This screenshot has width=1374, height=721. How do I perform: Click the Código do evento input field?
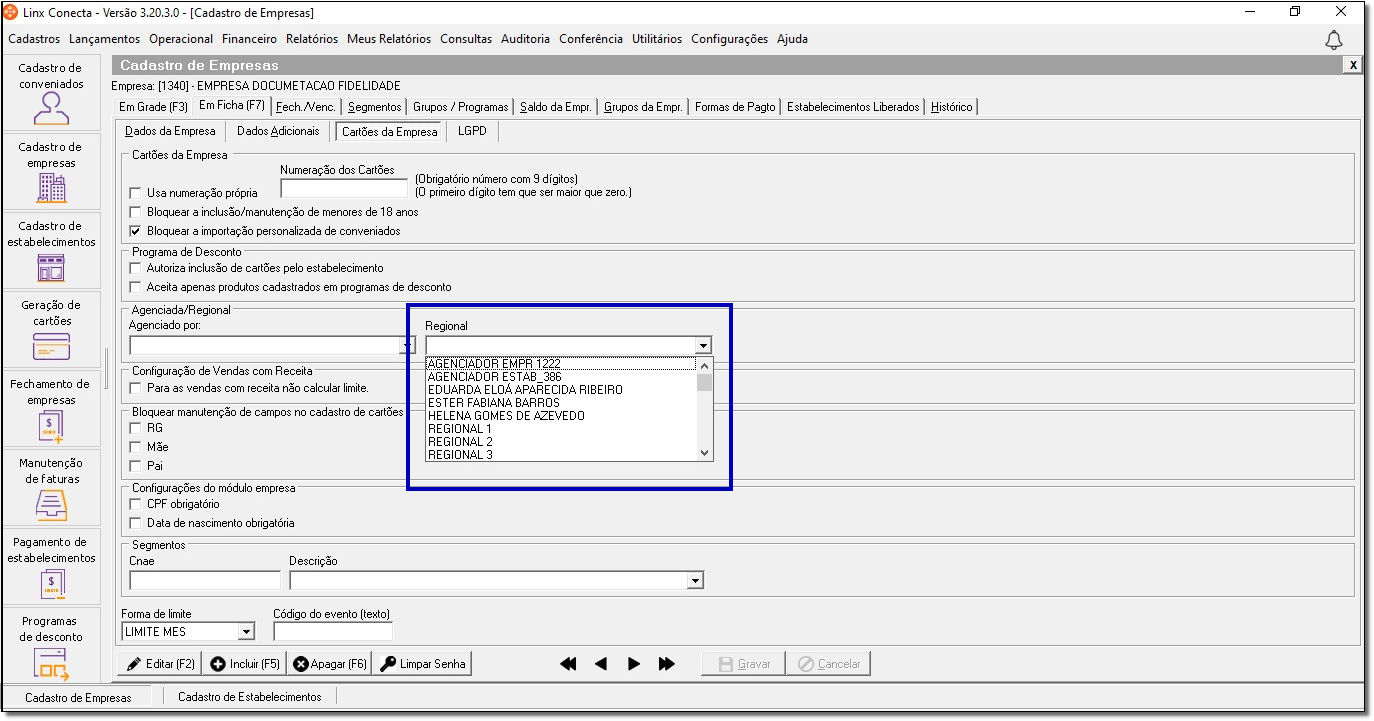pyautogui.click(x=333, y=632)
